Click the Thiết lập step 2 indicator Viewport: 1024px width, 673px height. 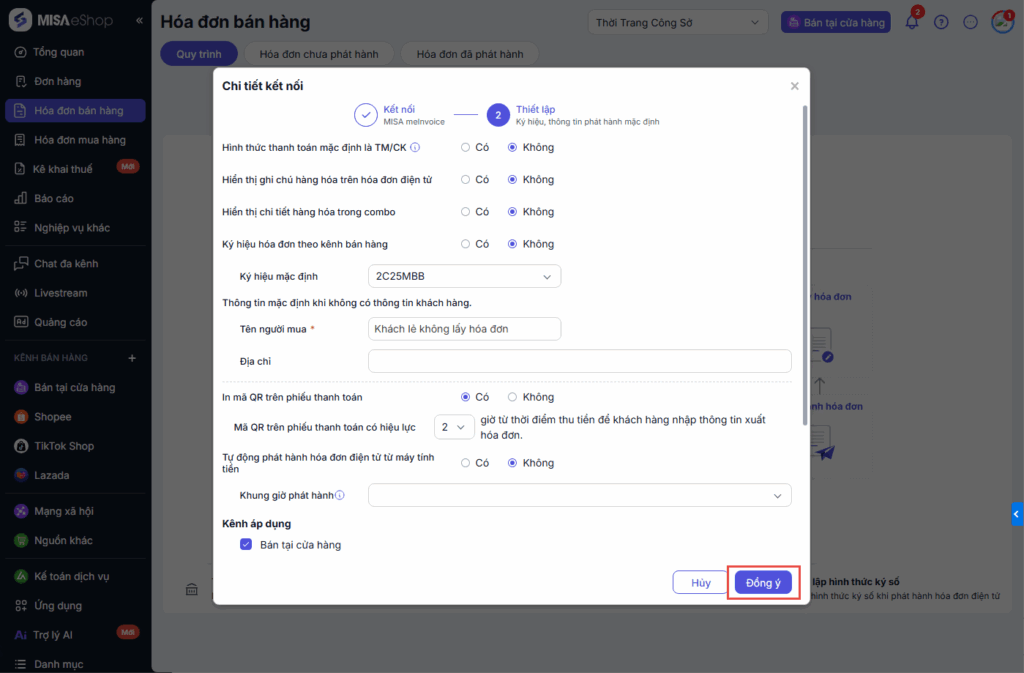pyautogui.click(x=498, y=115)
